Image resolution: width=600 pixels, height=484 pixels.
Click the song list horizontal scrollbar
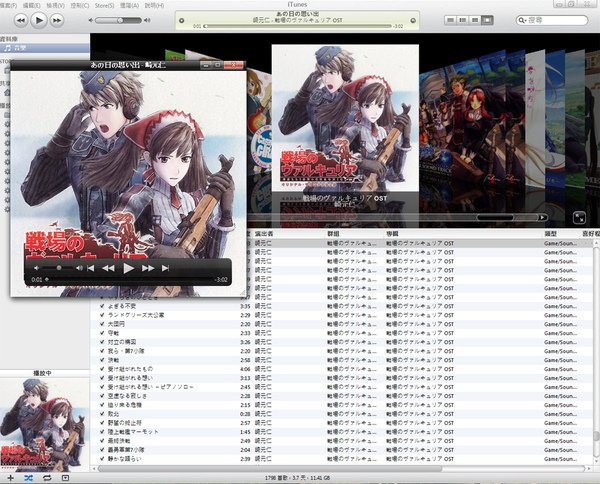coord(270,468)
